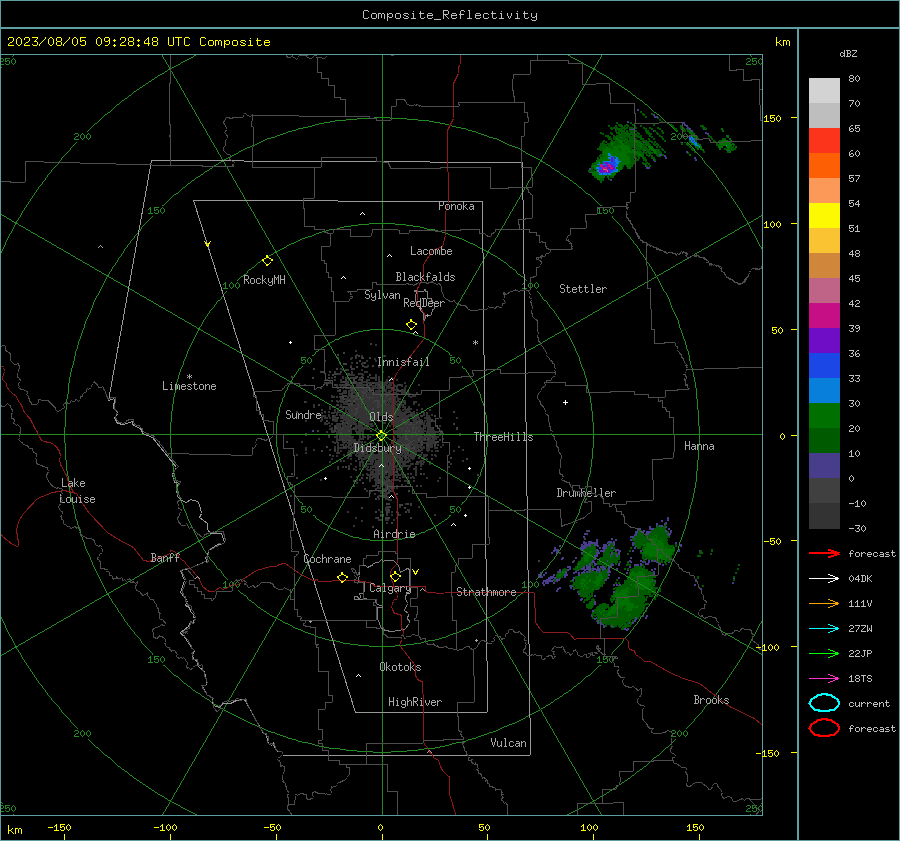Click the Sylvan label

tap(382, 296)
